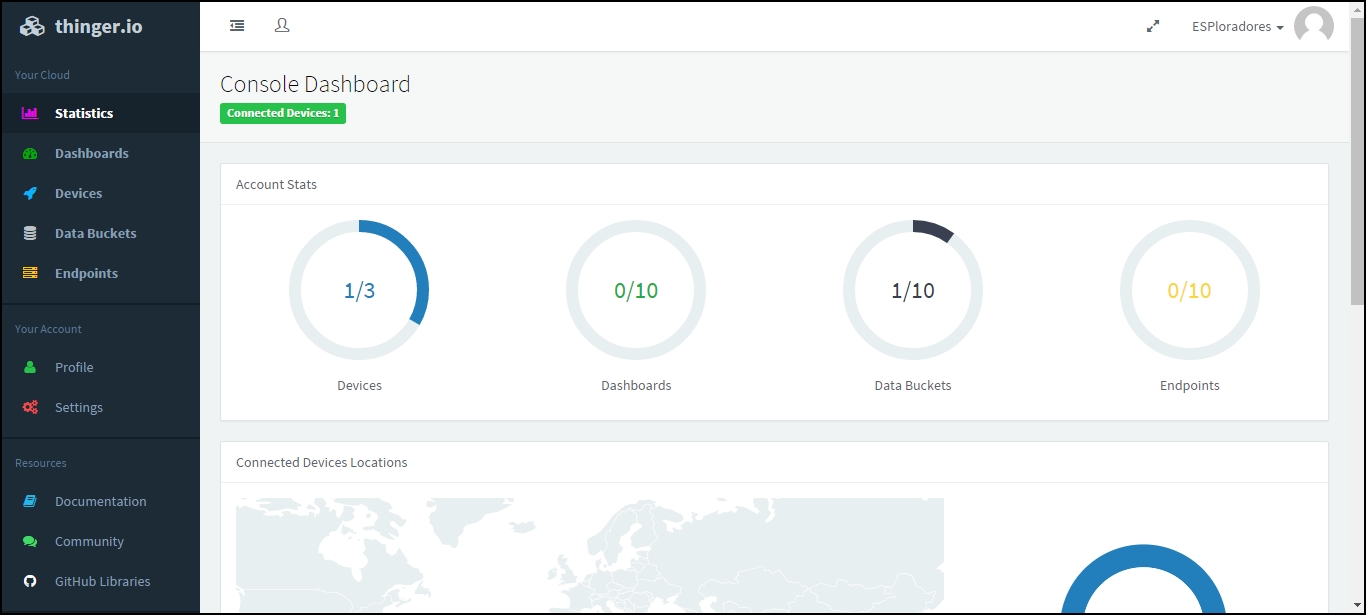Viewport: 1366px width, 615px height.
Task: Click the Endpoints label under the ring
Action: coord(1190,385)
